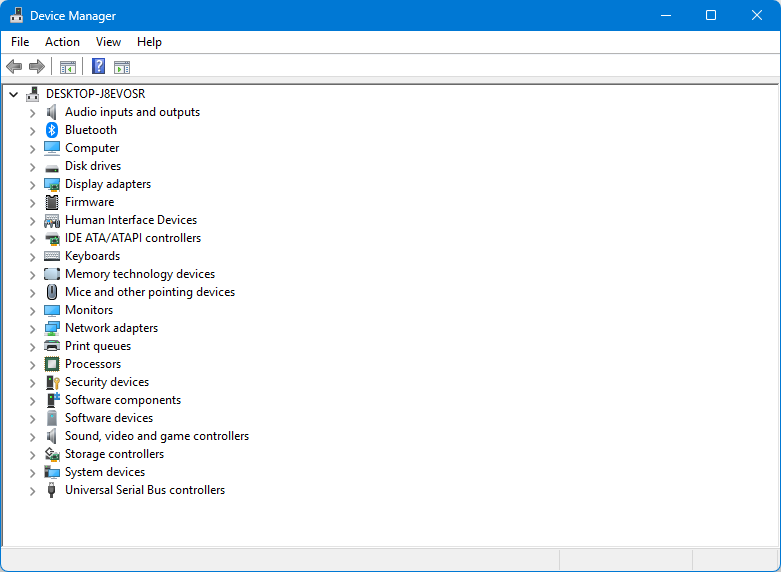
Task: Open the File menu
Action: 20,42
